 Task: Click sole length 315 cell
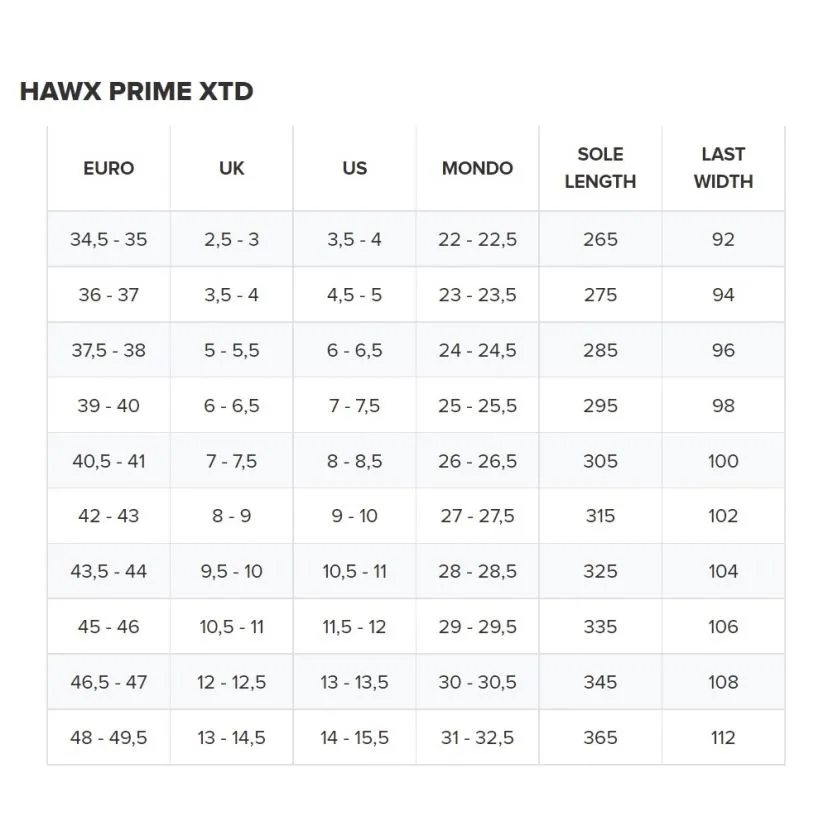[600, 516]
